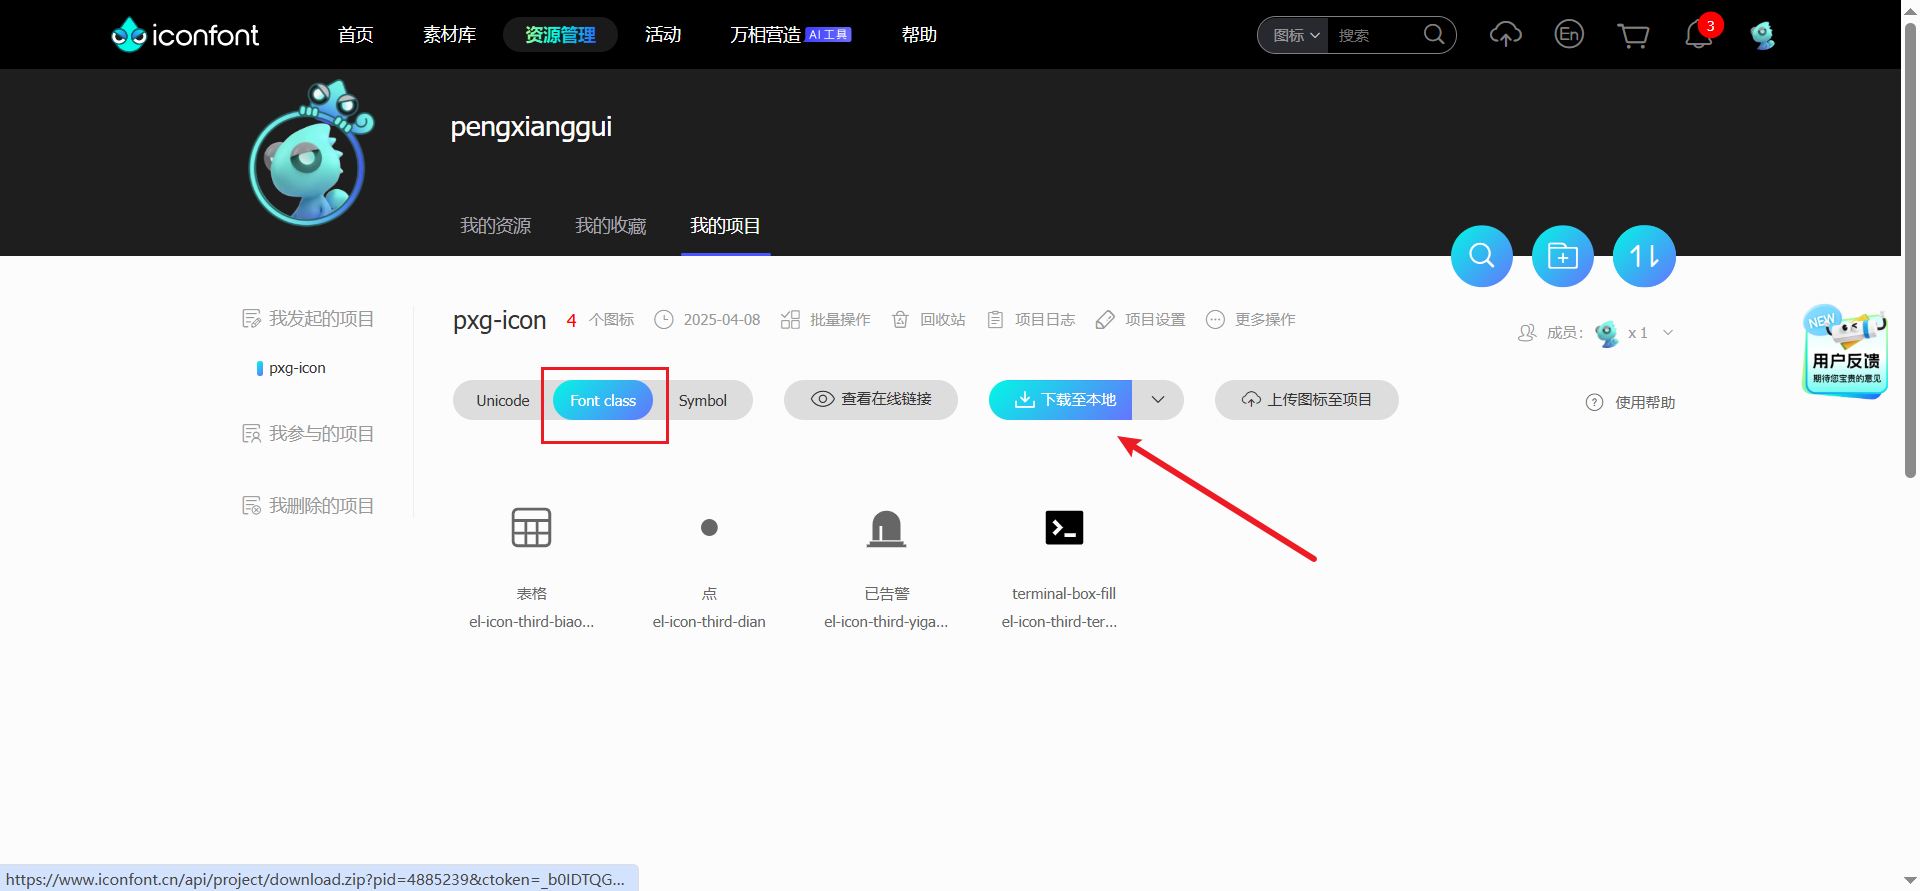Click the 2025-04-08 date text
This screenshot has height=891, width=1920.
(x=722, y=320)
